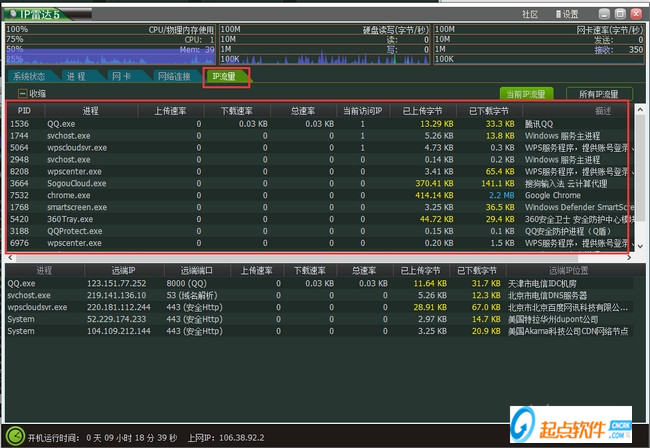The height and width of the screenshot is (448, 650).
Task: Select connection row for 219.141.136.10
Action: (x=319, y=295)
